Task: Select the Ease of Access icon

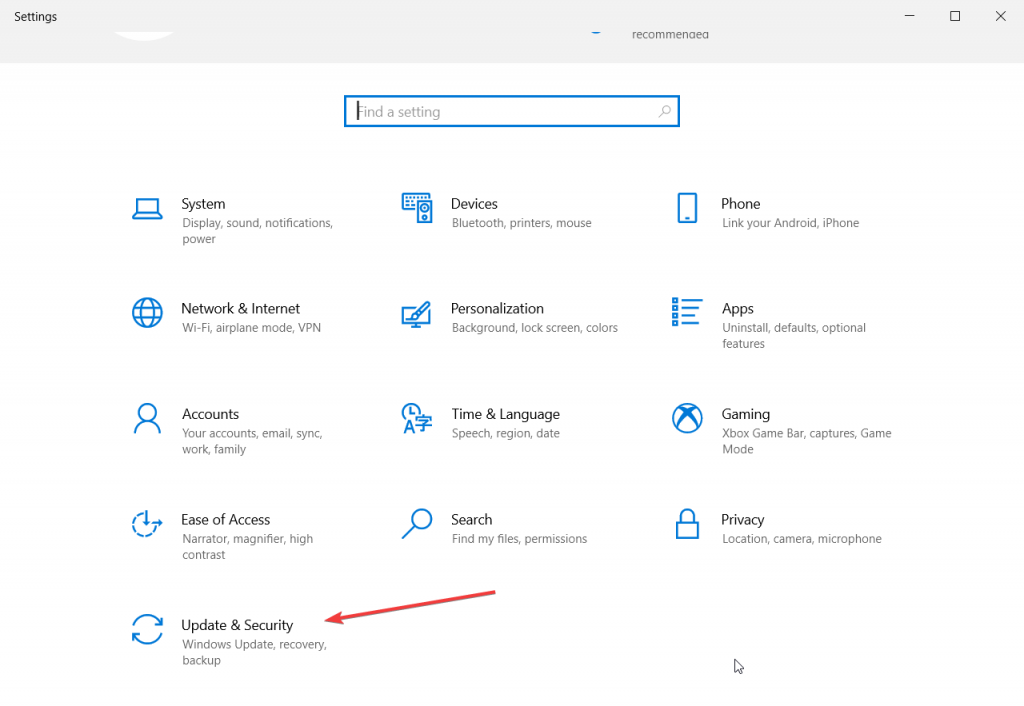Action: pyautogui.click(x=147, y=523)
